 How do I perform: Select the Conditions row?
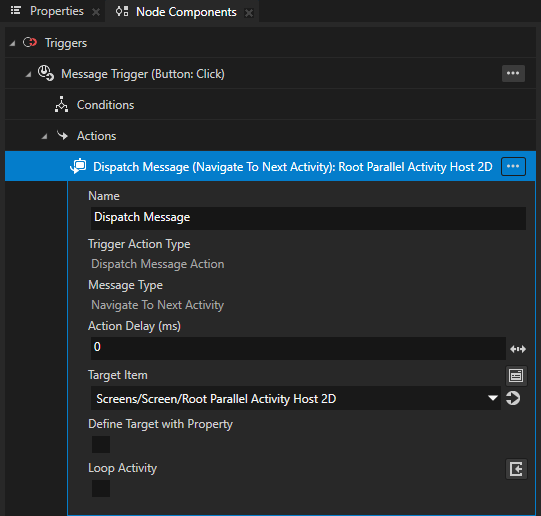(x=270, y=105)
